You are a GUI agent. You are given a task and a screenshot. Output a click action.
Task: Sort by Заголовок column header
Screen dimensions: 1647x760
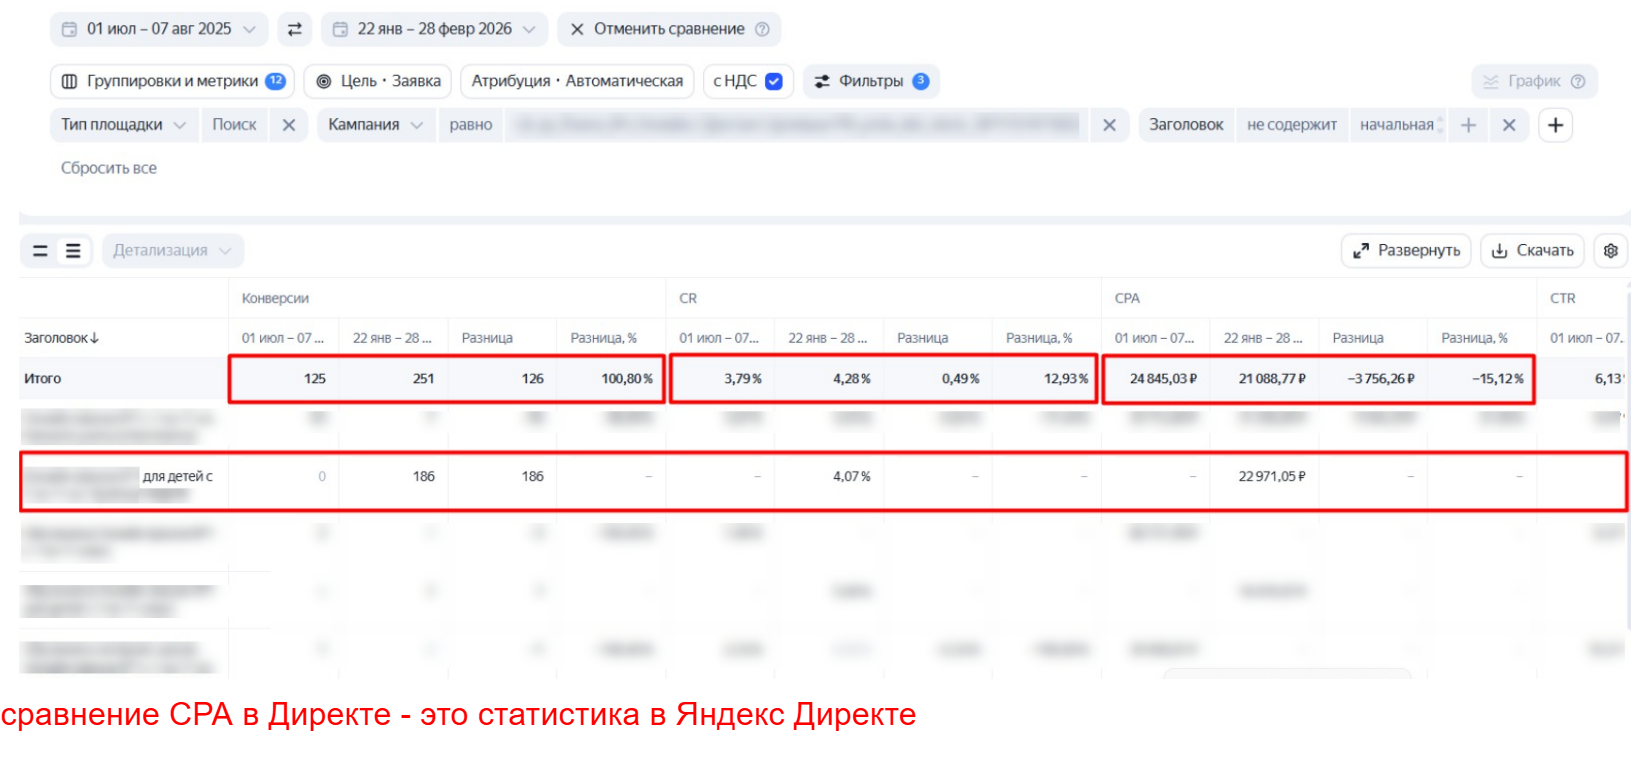tap(62, 338)
